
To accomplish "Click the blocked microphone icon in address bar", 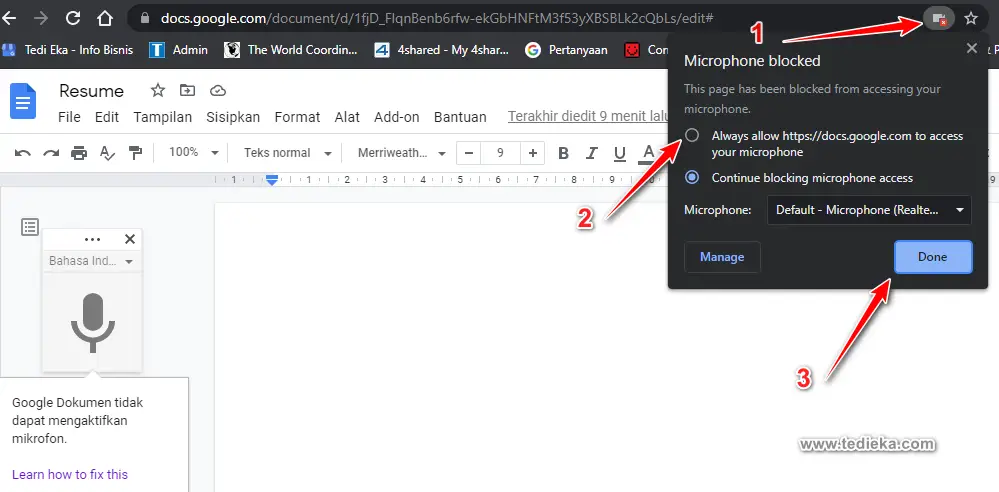I will click(x=938, y=18).
